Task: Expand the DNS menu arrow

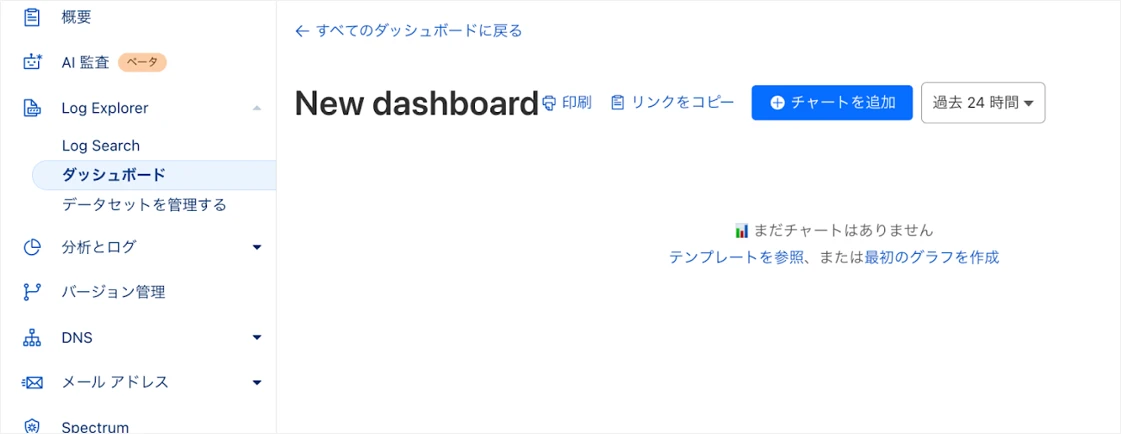Action: (x=257, y=338)
